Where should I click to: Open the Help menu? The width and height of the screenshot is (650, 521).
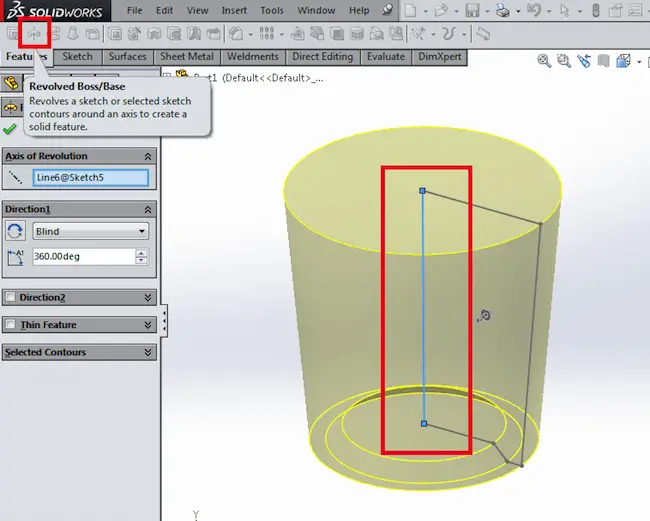coord(359,10)
